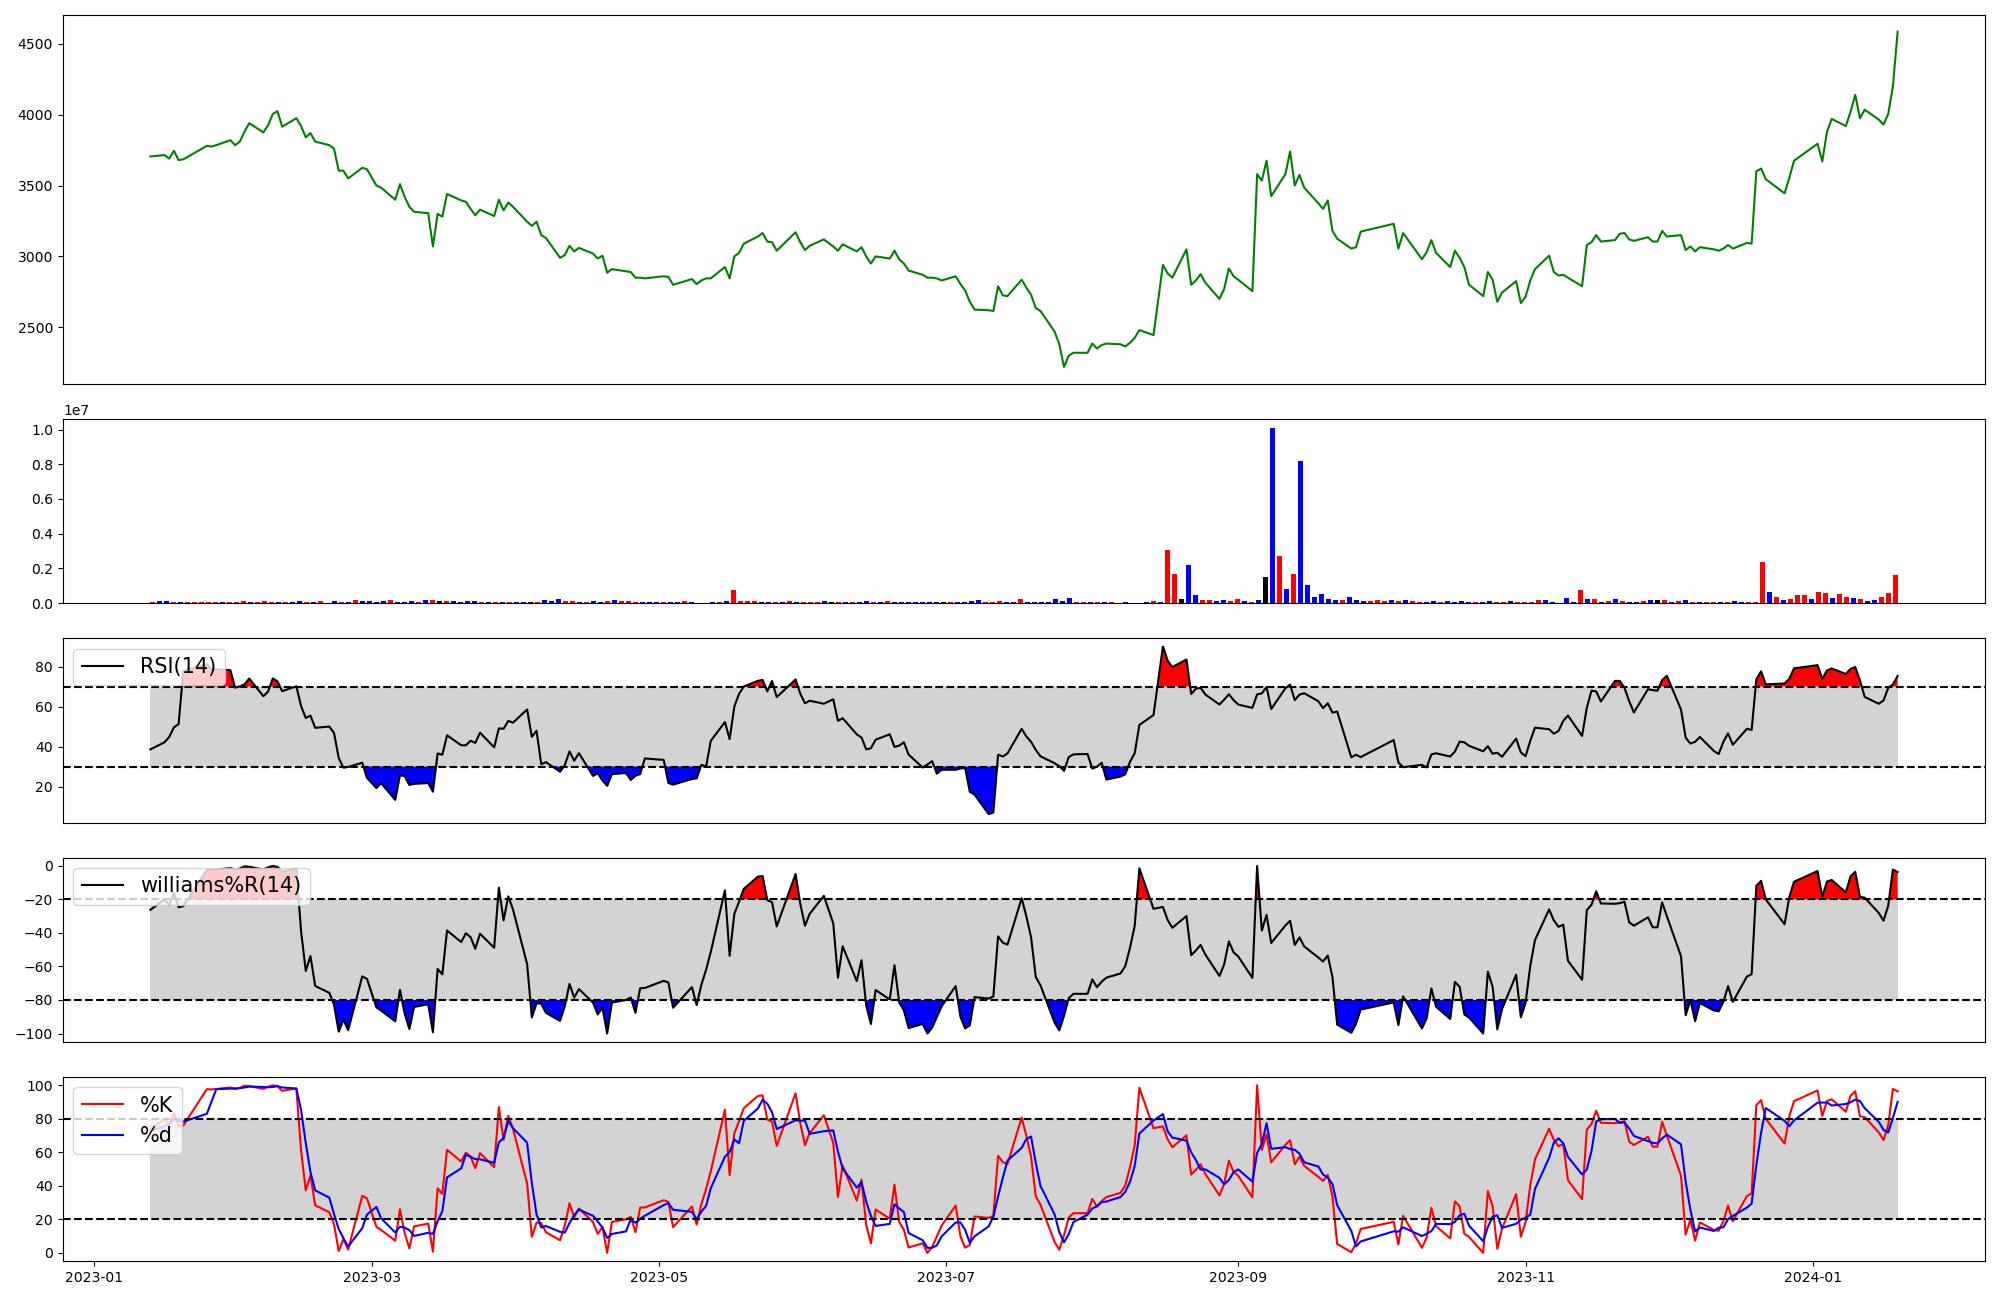
Task: Click the 4000 price axis label
Action: pos(35,115)
